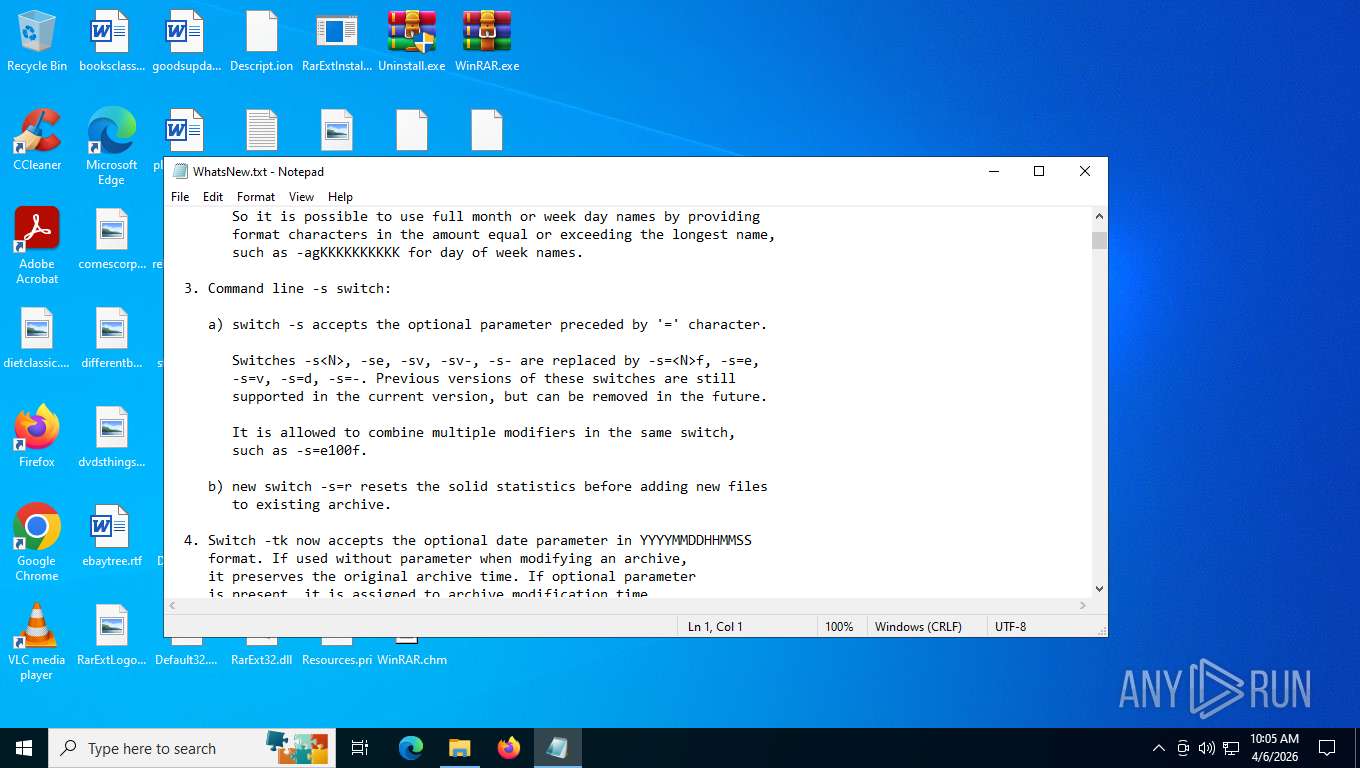Click Firefox icon in the taskbar
The width and height of the screenshot is (1360, 768).
point(509,748)
